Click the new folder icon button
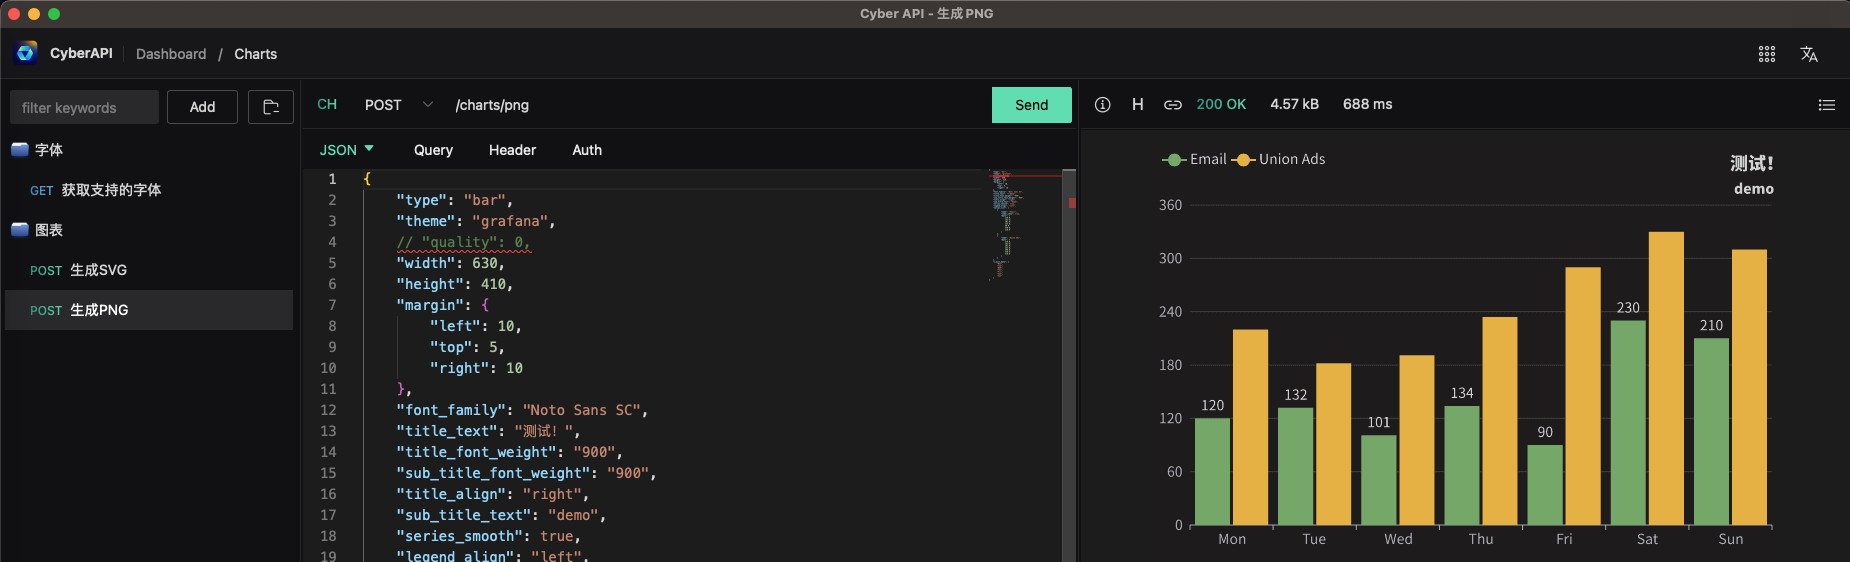 coord(270,107)
